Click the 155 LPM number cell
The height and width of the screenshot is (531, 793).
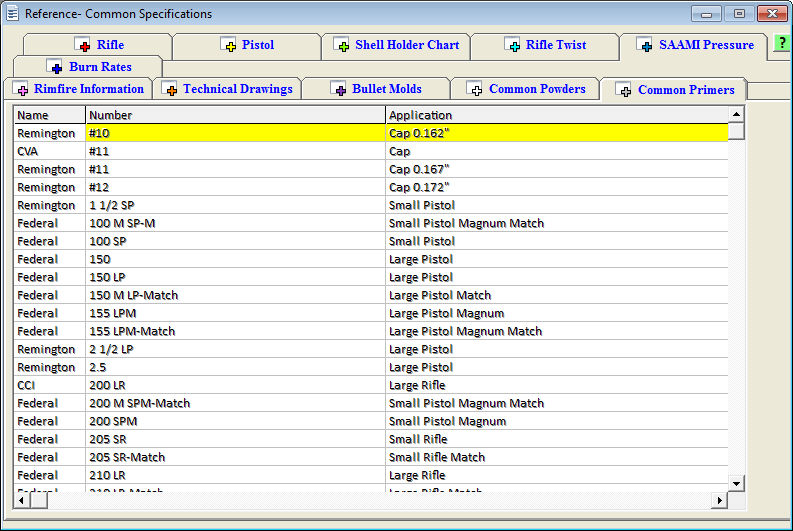(x=236, y=313)
